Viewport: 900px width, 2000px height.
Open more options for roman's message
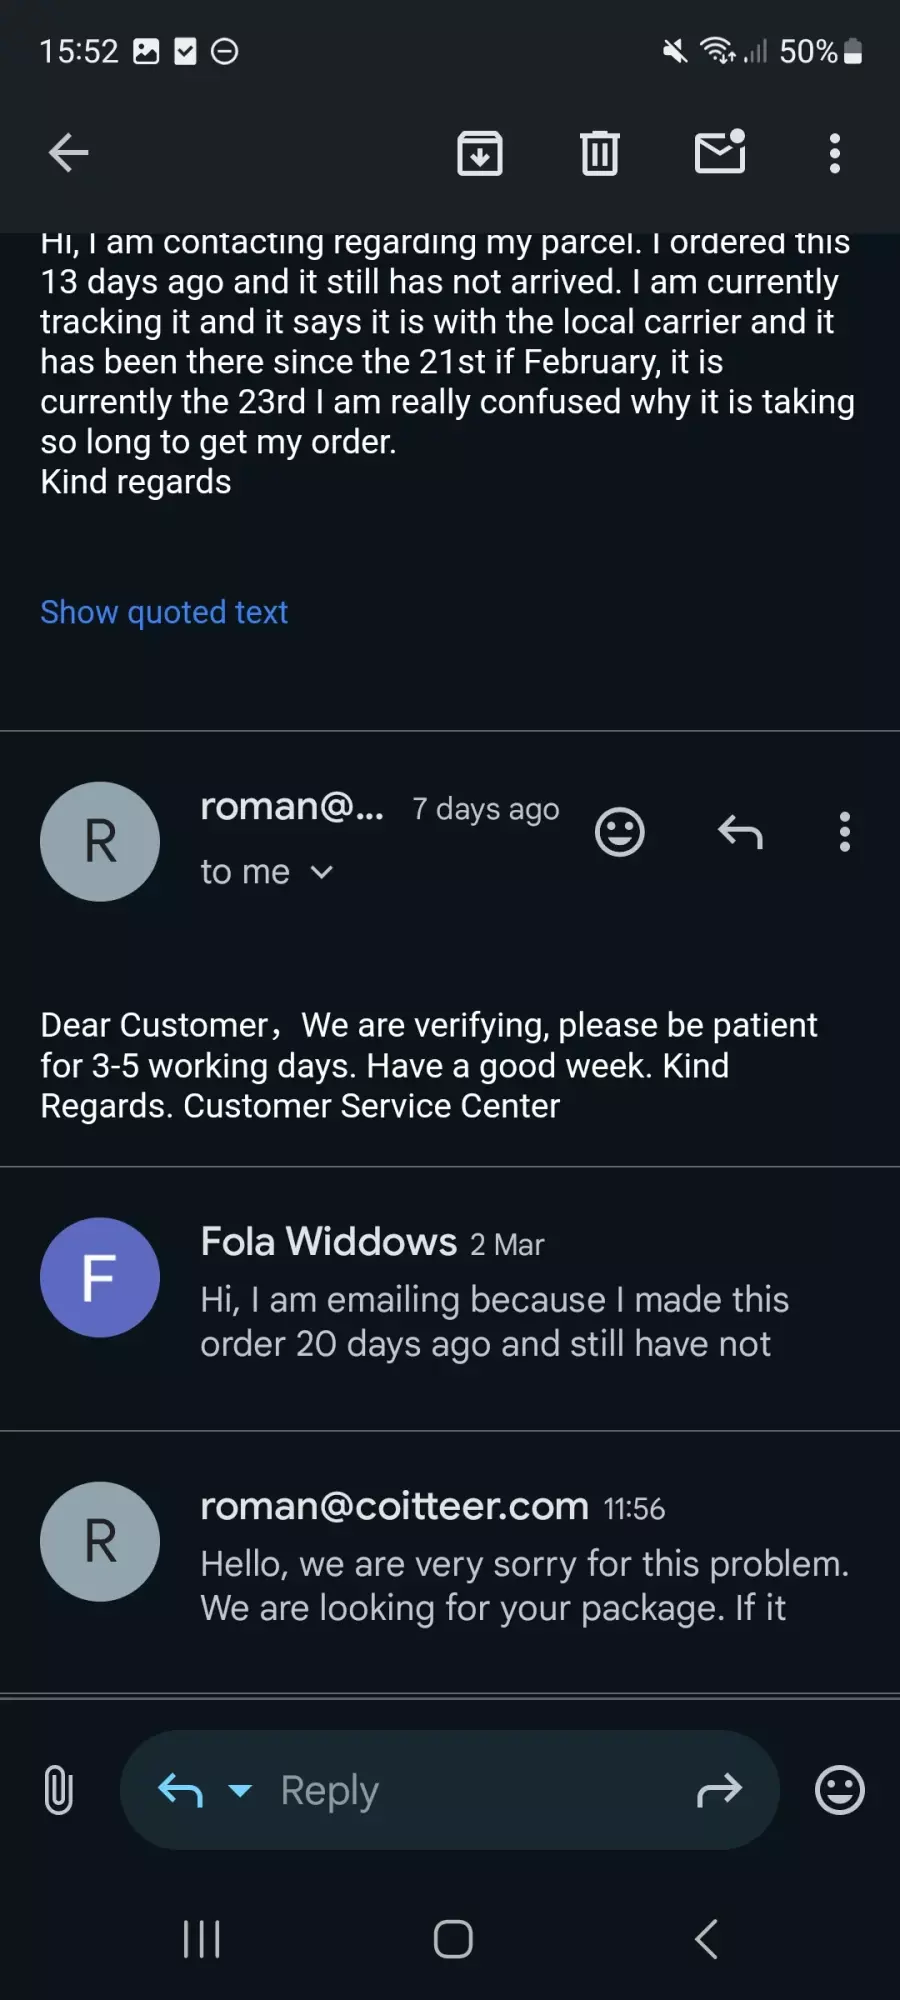tap(845, 832)
